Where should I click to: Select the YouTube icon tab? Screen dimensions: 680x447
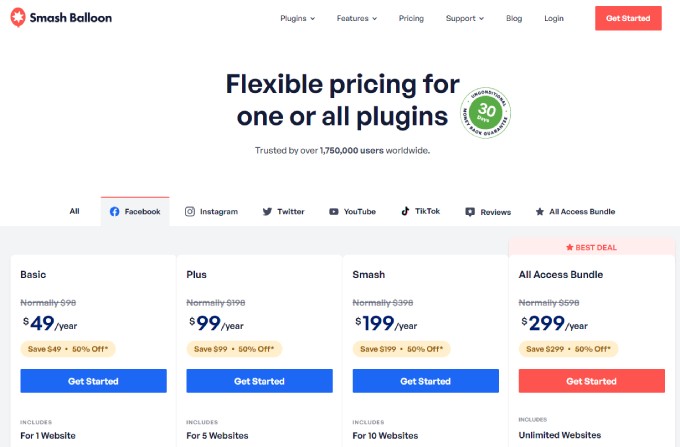tap(335, 212)
